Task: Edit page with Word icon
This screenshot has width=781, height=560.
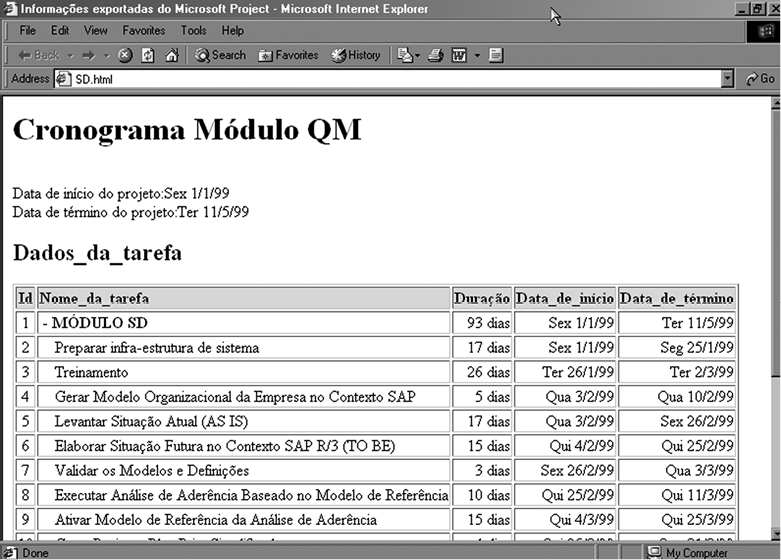Action: pyautogui.click(x=459, y=55)
